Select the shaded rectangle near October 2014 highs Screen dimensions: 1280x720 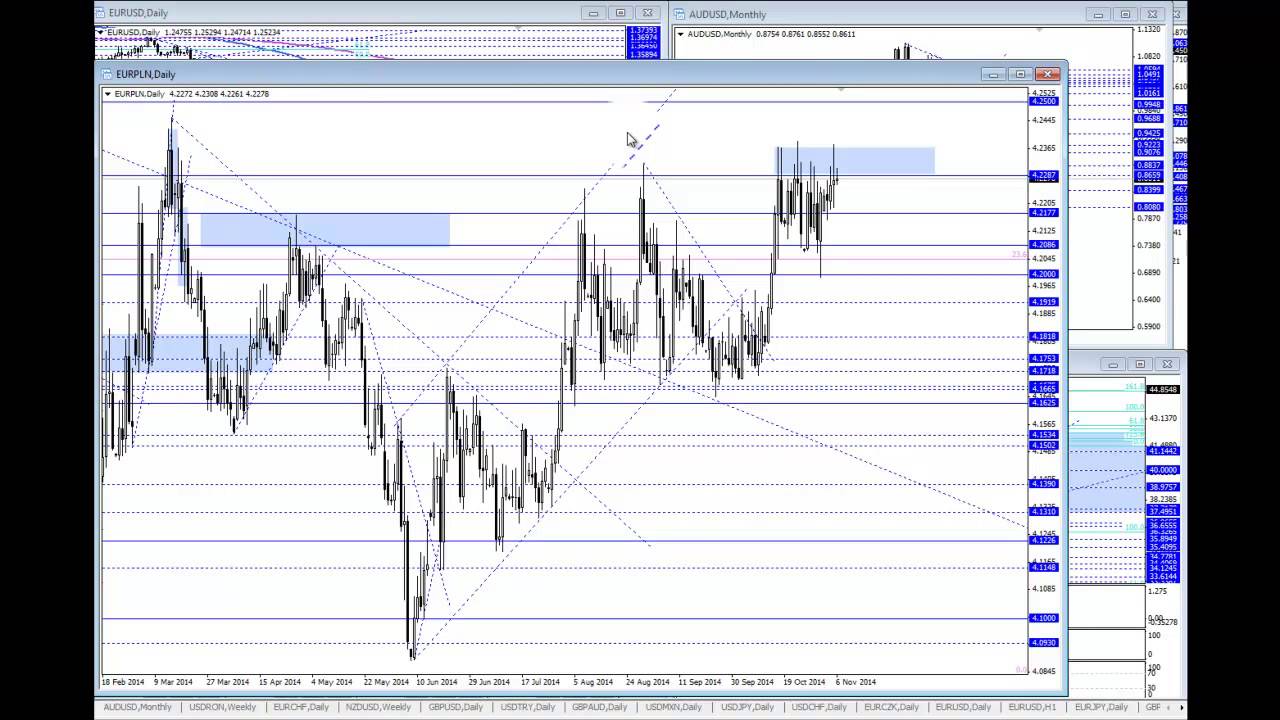click(x=856, y=160)
